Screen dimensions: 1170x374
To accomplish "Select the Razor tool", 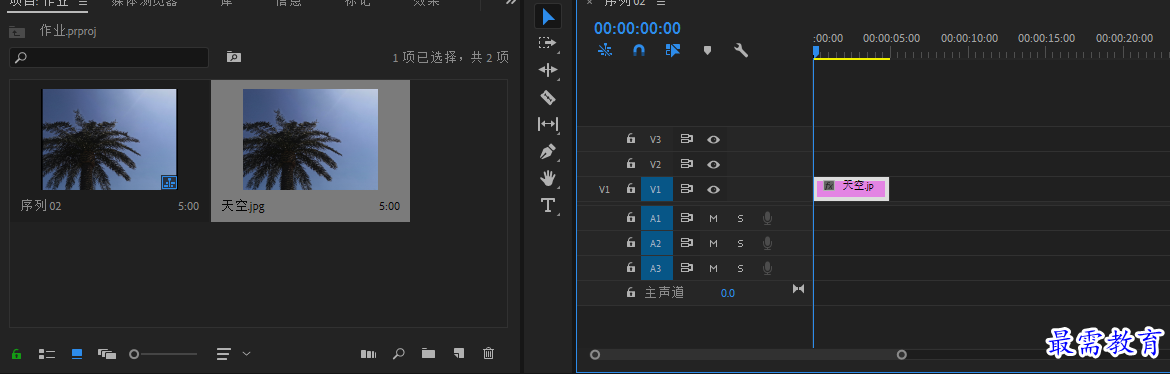I will [548, 97].
